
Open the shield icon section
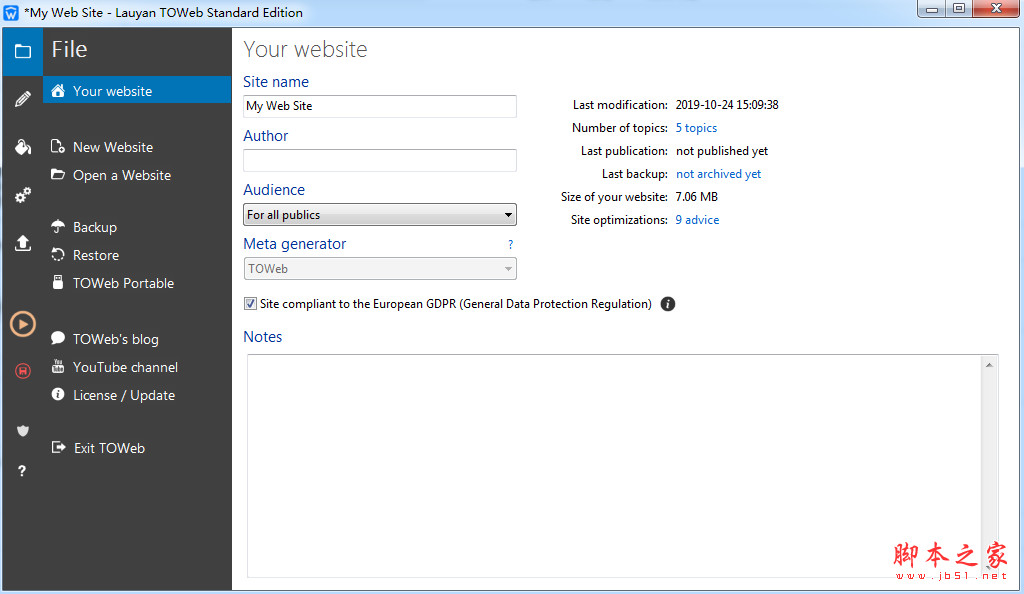click(22, 430)
